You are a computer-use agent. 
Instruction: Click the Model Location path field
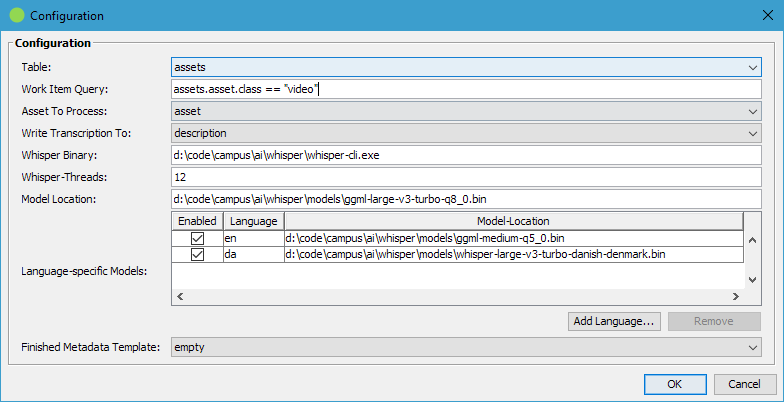[466, 199]
